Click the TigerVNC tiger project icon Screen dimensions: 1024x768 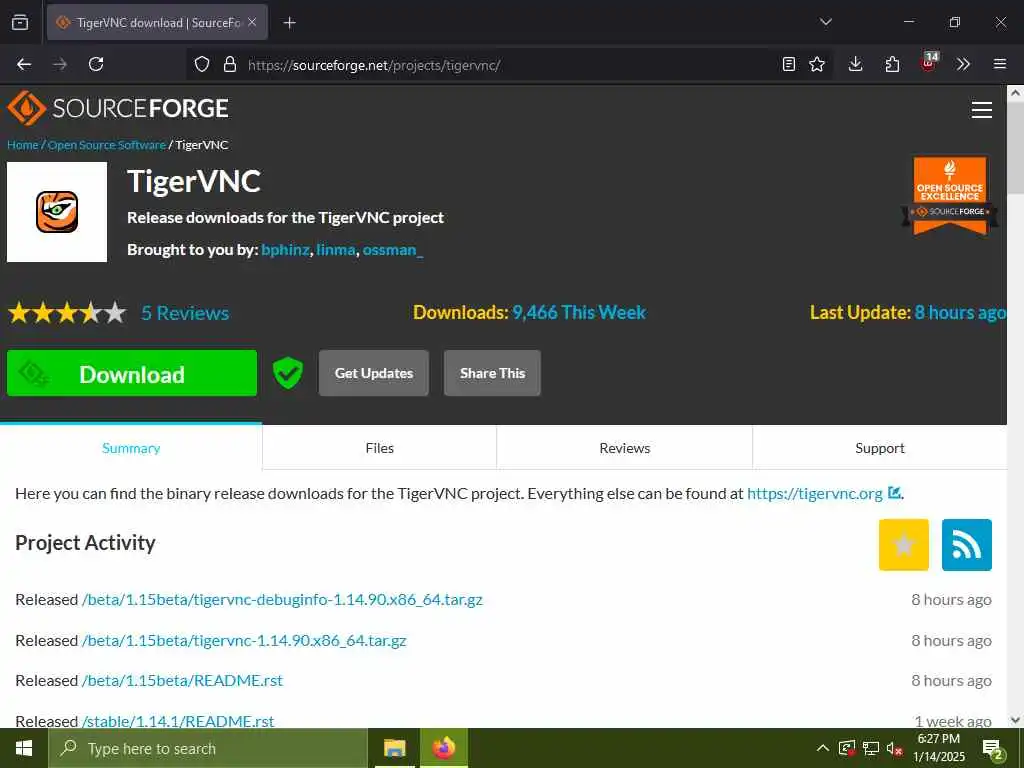pos(57,212)
